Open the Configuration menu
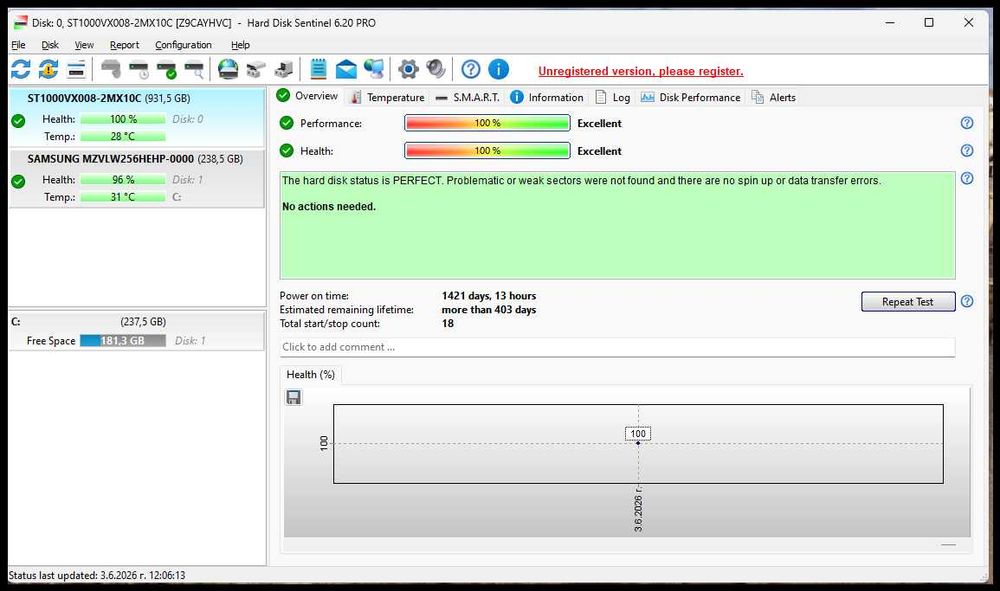This screenshot has width=1000, height=591. 184,45
